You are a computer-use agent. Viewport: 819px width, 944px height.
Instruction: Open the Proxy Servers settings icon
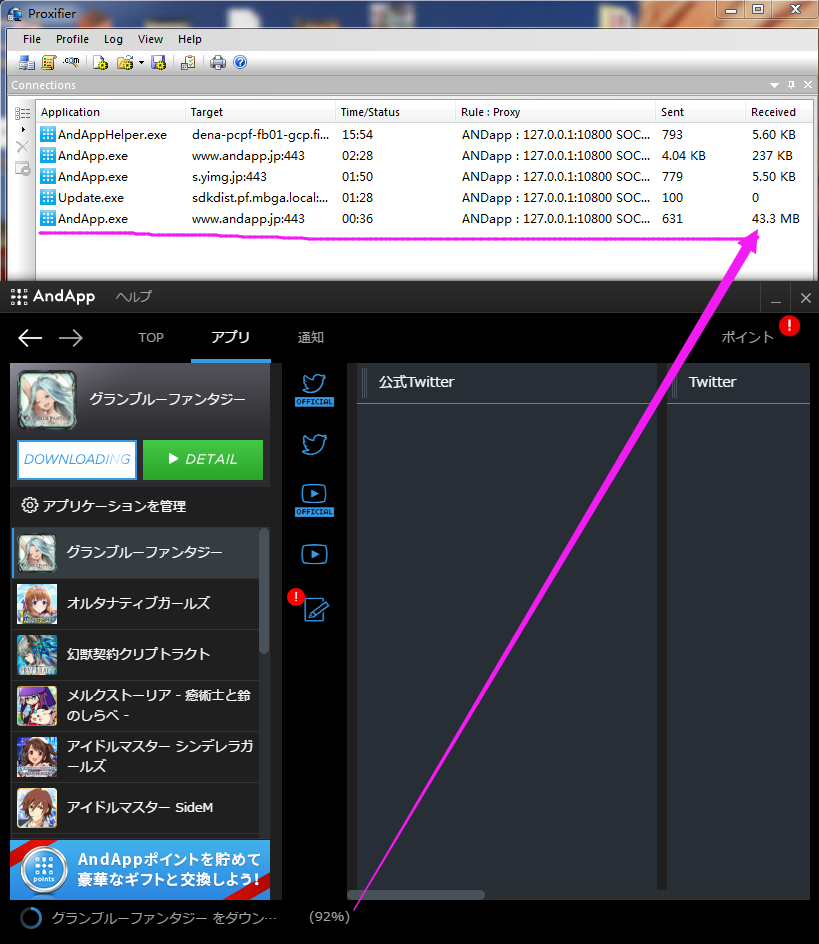tap(25, 62)
